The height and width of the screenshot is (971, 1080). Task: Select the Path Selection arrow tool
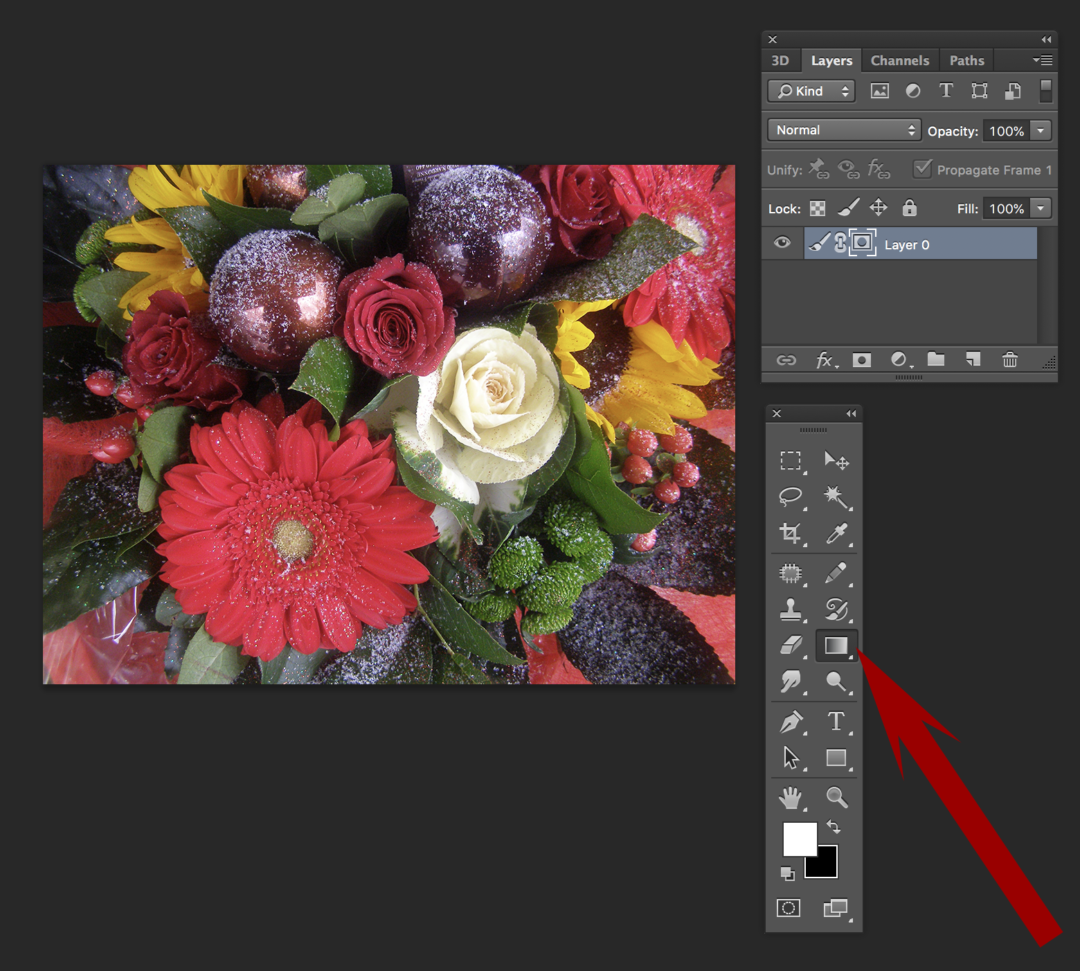click(x=791, y=758)
